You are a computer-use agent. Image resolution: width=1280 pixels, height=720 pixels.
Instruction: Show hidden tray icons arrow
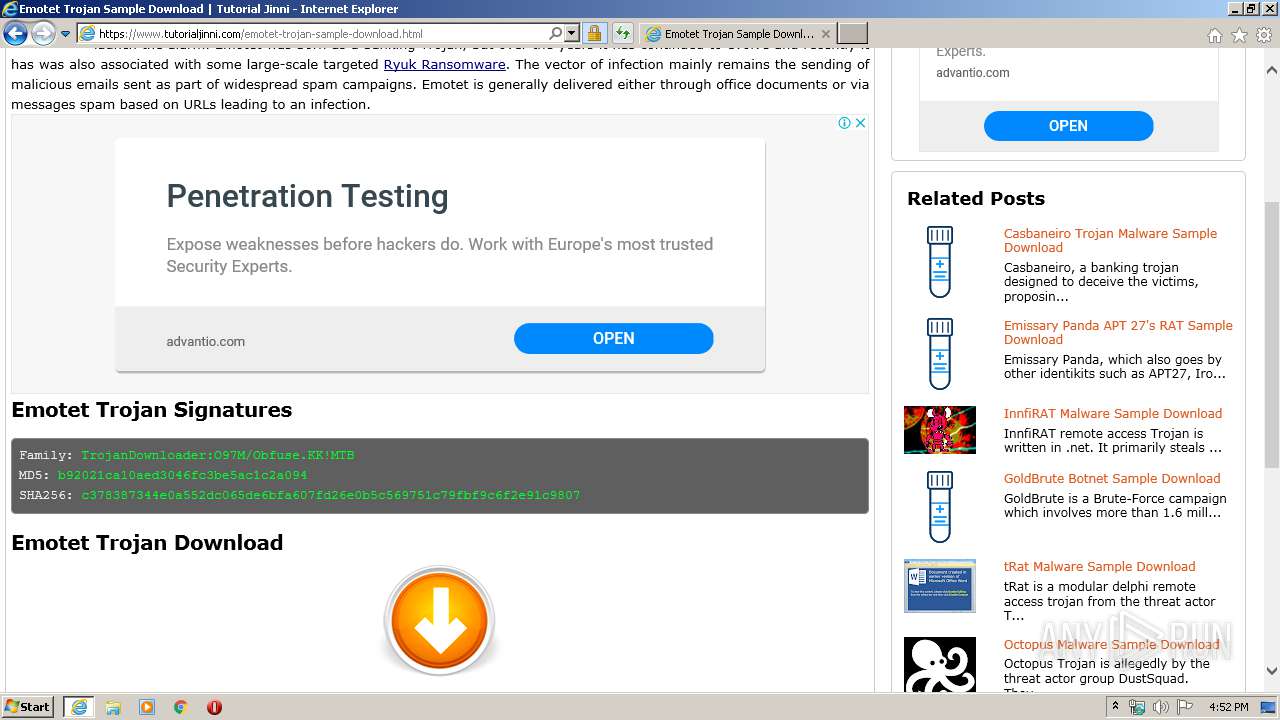(x=1116, y=707)
